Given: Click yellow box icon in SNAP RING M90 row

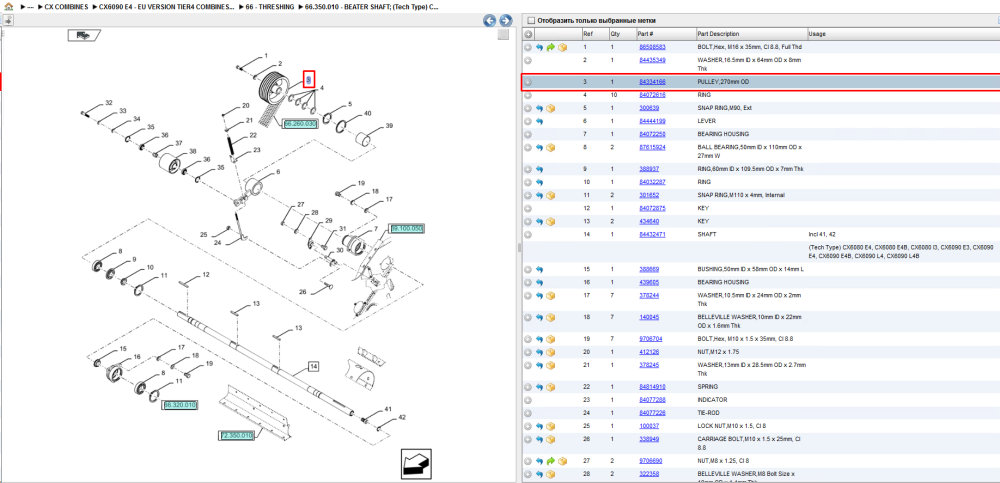Looking at the screenshot, I should tap(551, 108).
